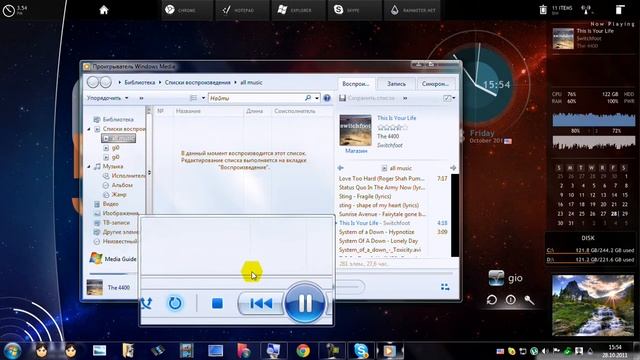The width and height of the screenshot is (640, 360).
Task: Click the Название column header
Action: point(188,111)
